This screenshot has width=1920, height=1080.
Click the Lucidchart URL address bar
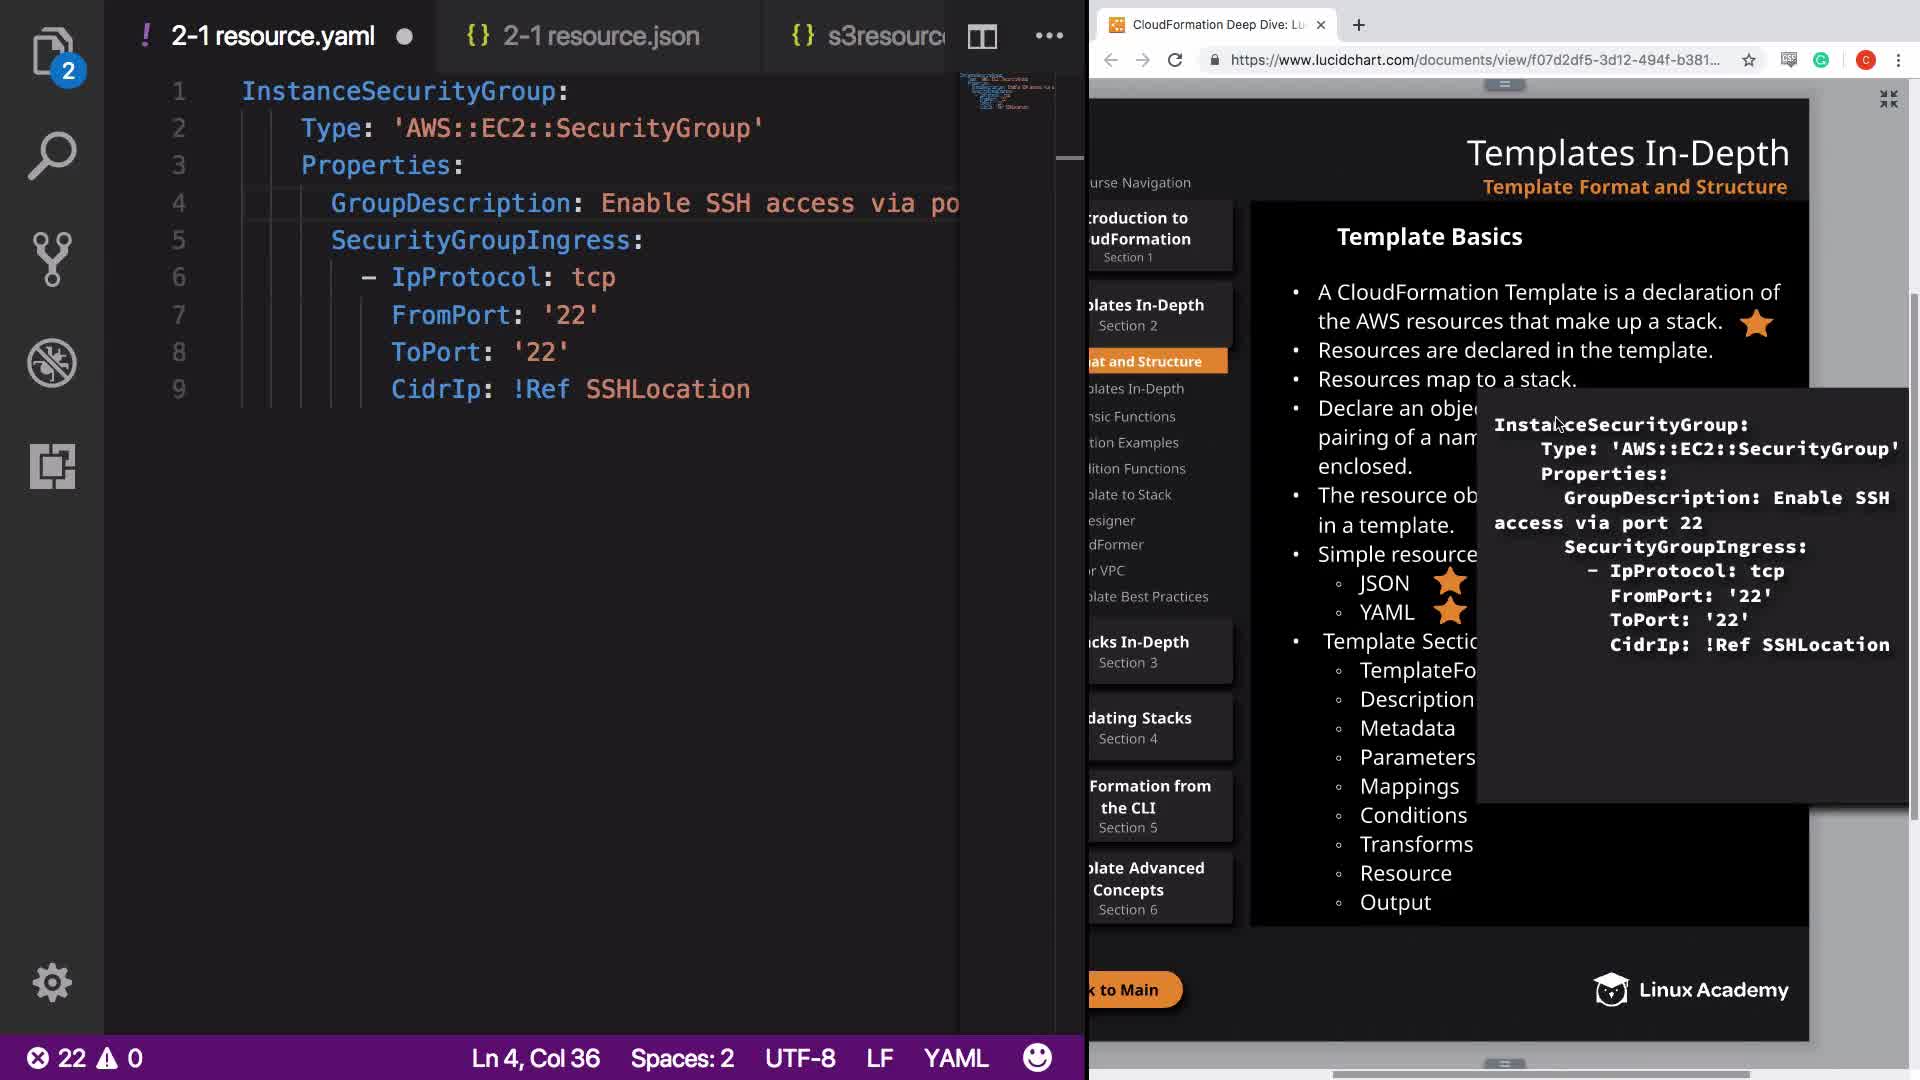click(x=1474, y=60)
